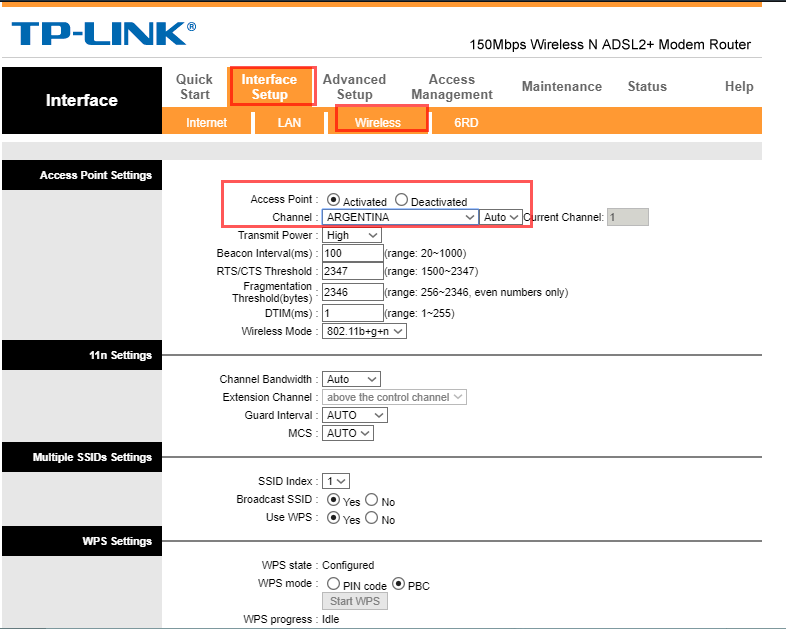The width and height of the screenshot is (786, 629).
Task: Click the Fragmentation Threshold input field
Action: click(x=352, y=292)
